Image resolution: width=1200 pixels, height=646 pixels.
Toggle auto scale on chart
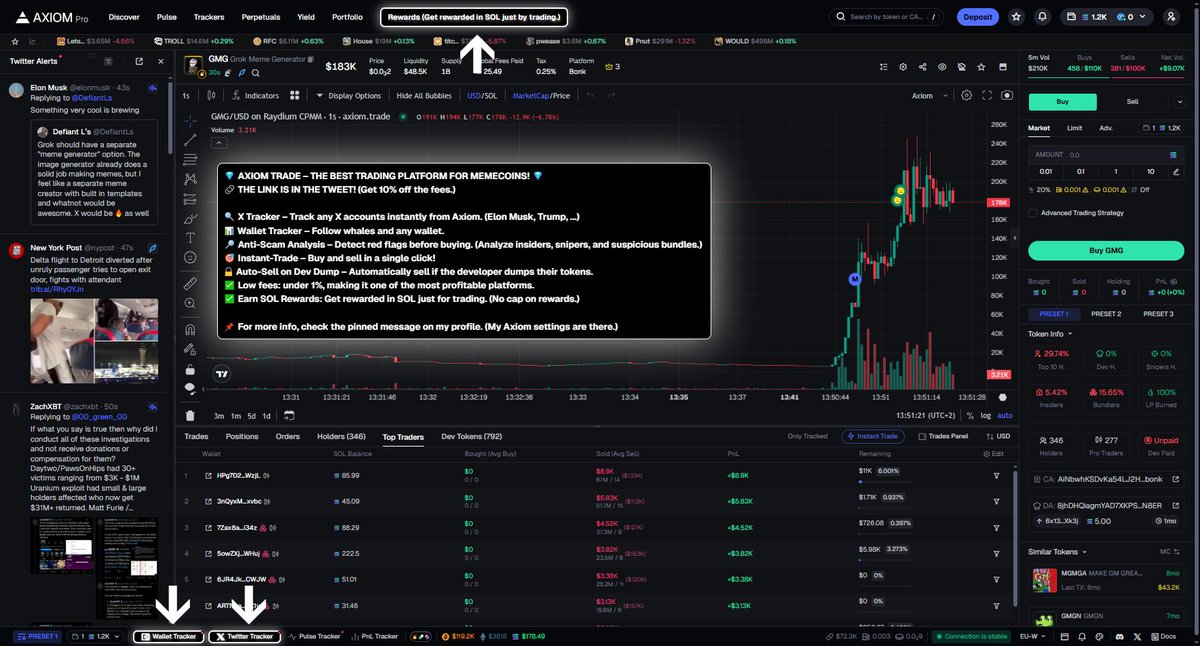click(1005, 415)
